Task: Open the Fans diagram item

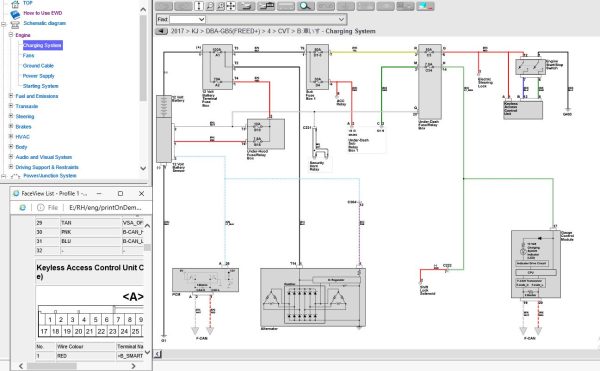Action: tap(28, 55)
